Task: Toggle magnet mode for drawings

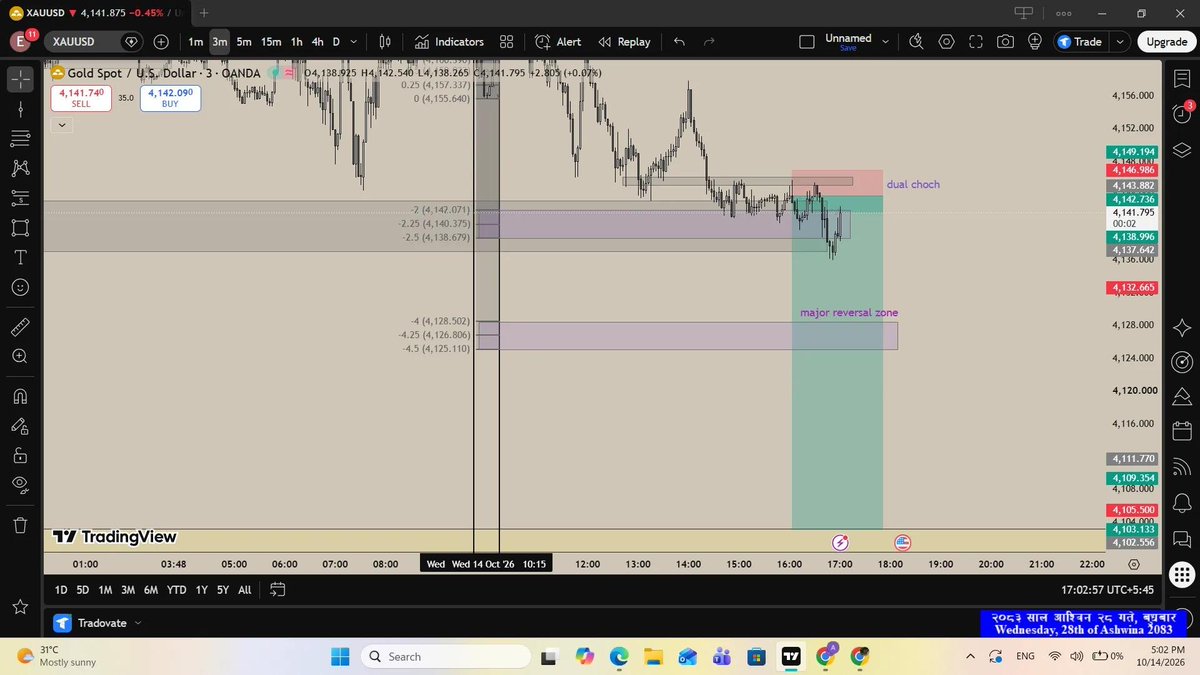Action: (x=21, y=396)
